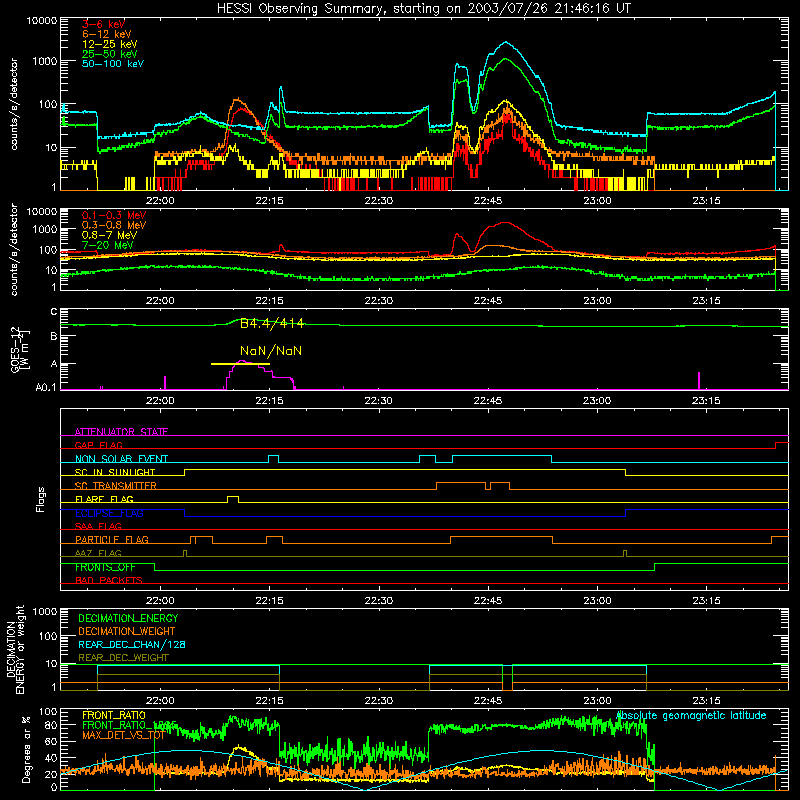Select the NON_SOLAR_EVENT flag label

[121, 459]
